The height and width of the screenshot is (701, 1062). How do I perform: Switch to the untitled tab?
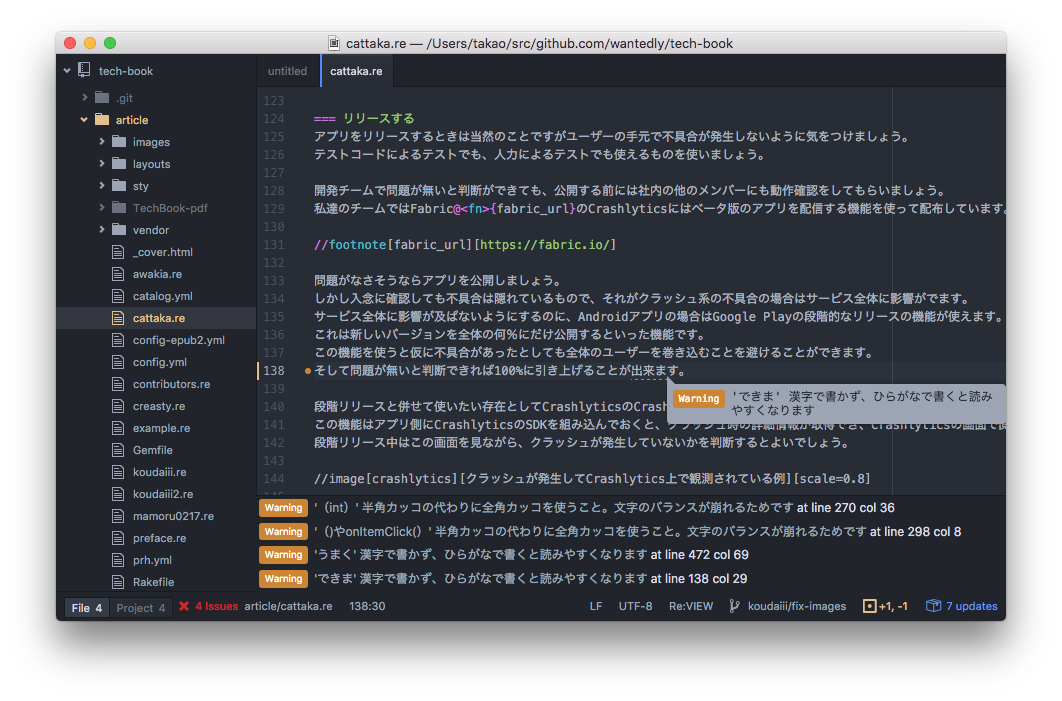coord(288,71)
